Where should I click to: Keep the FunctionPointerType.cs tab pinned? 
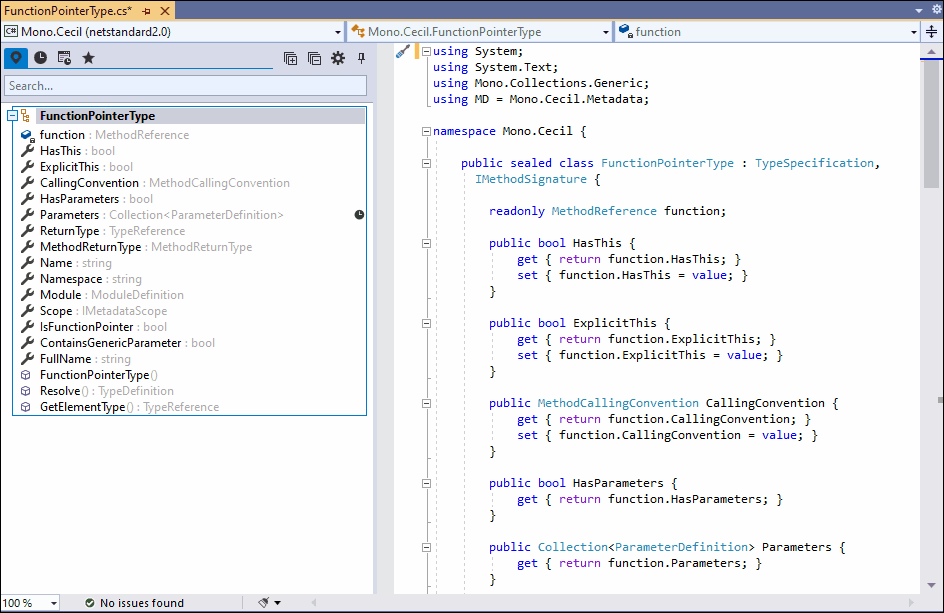[x=148, y=9]
